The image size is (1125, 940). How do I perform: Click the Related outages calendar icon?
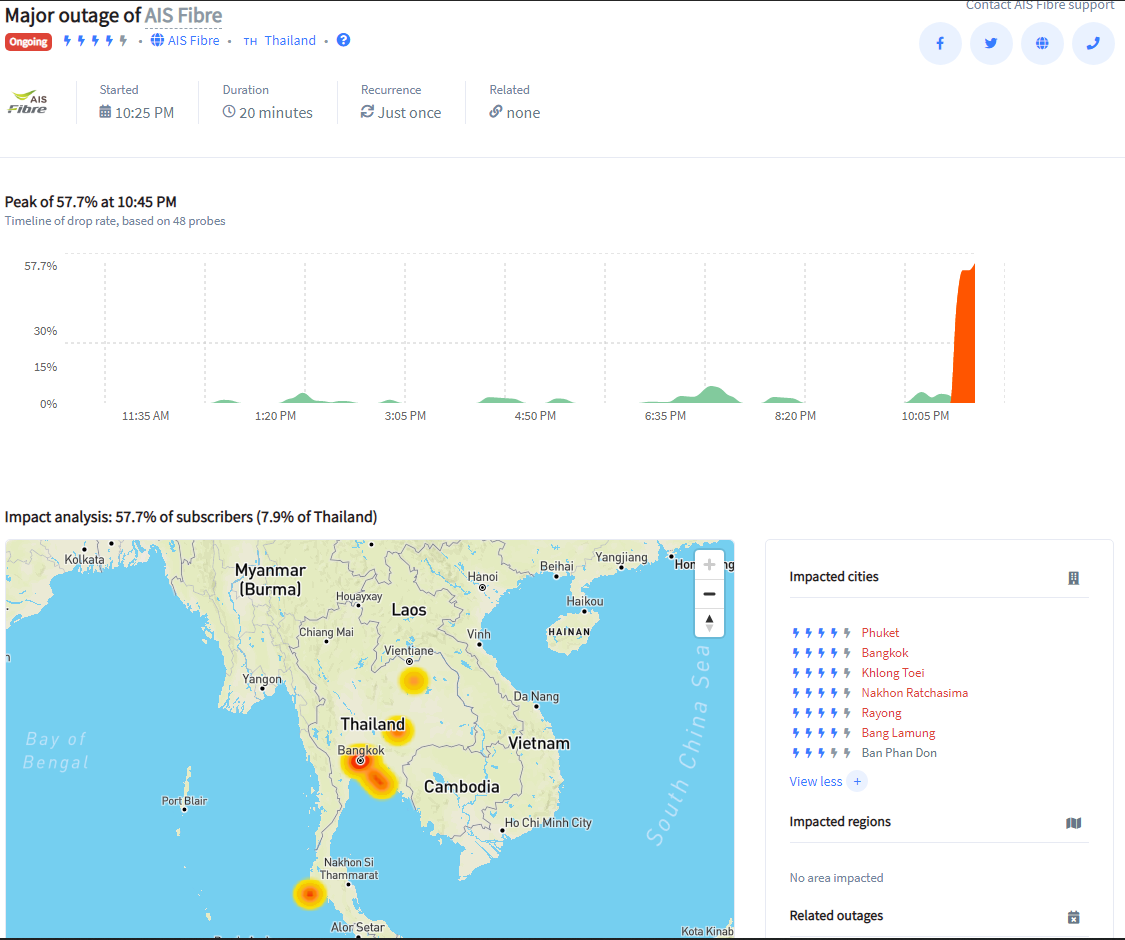[x=1073, y=917]
